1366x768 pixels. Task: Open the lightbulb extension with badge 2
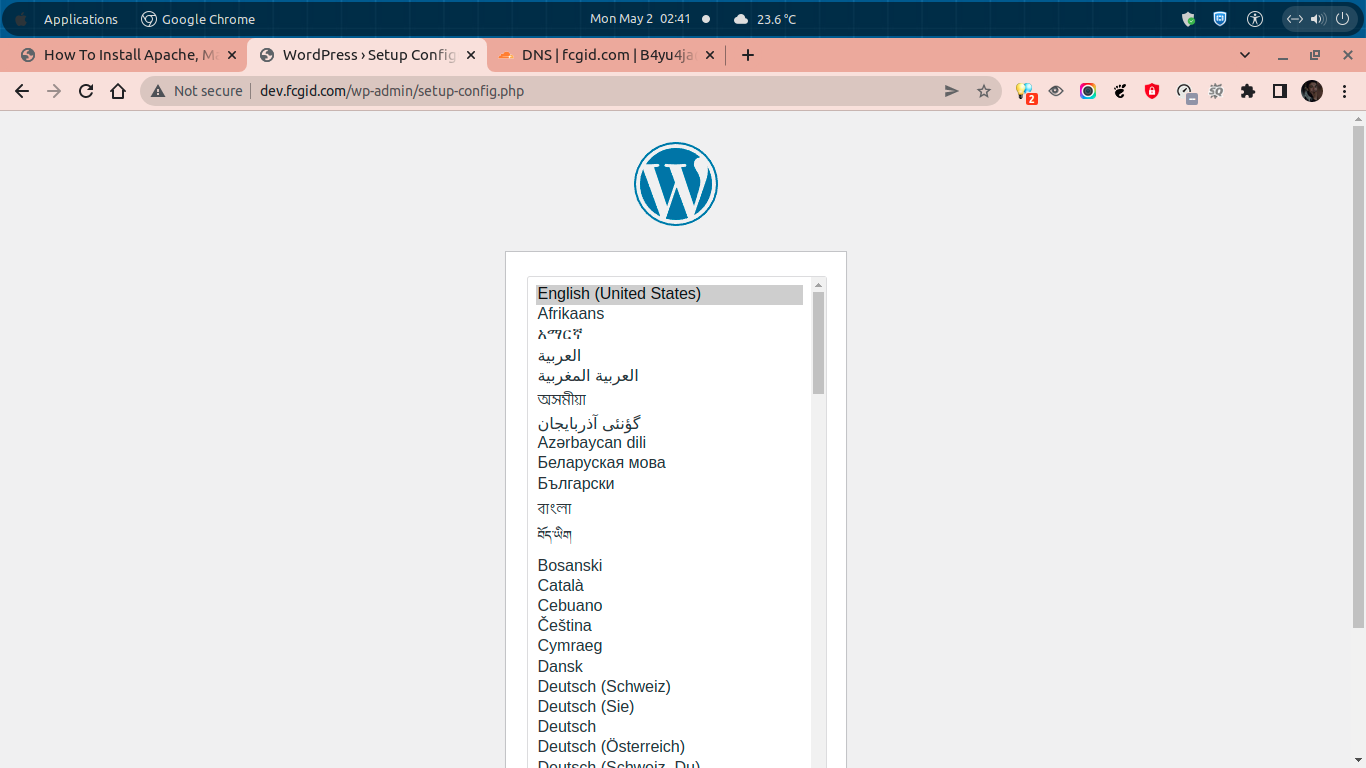(1025, 92)
